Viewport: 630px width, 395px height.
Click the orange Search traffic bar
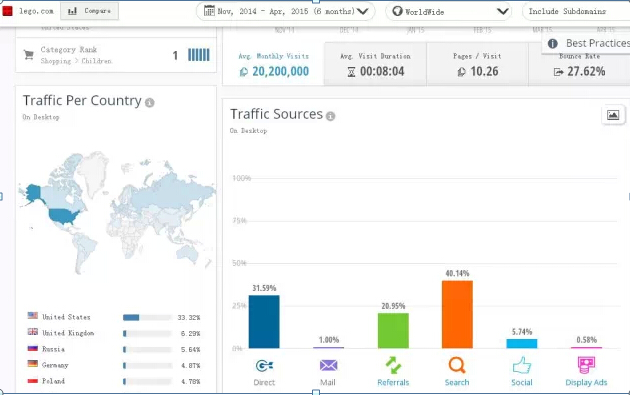click(457, 314)
